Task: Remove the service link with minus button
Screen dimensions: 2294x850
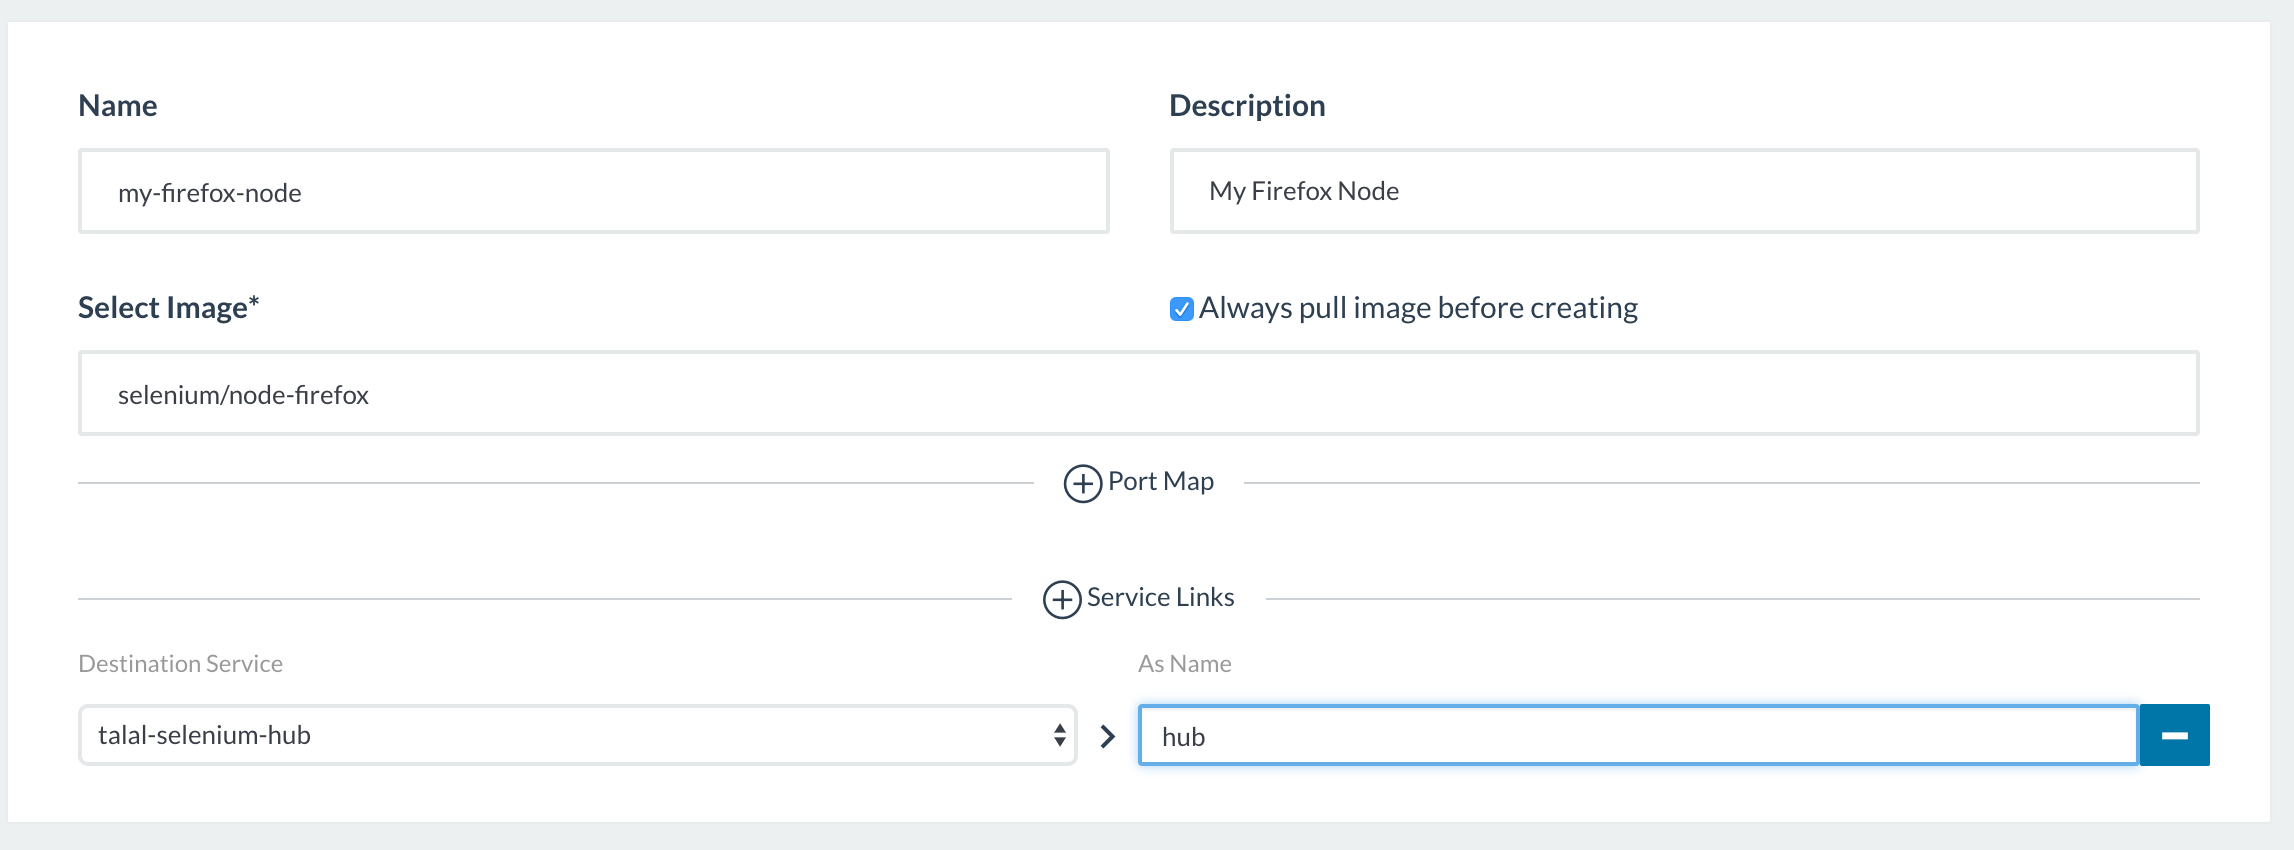Action: (x=2174, y=735)
